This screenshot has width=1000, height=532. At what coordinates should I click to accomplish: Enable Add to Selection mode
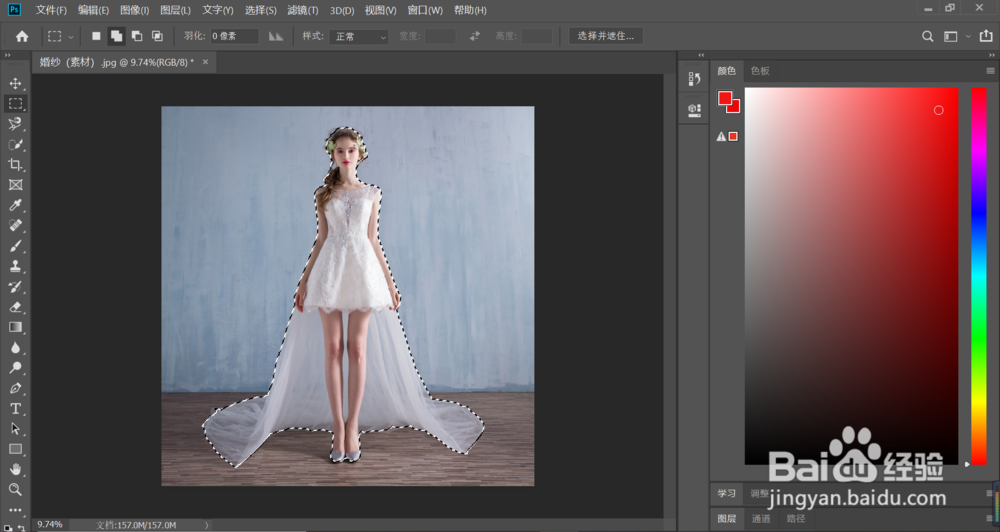pyautogui.click(x=116, y=36)
